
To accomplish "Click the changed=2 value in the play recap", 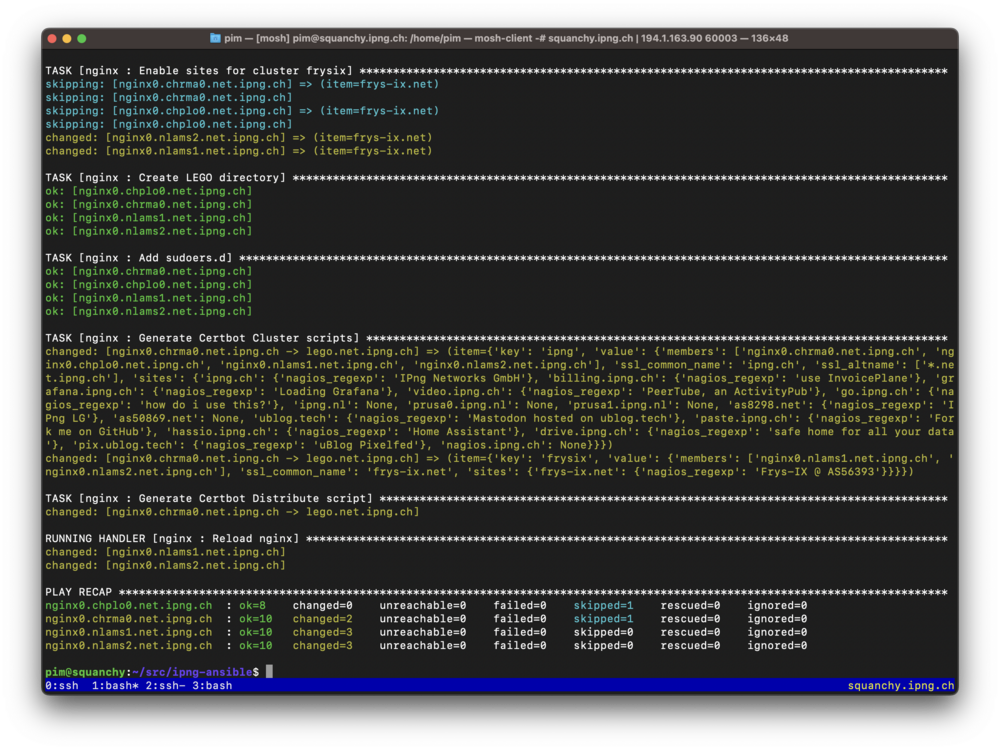I will 322,619.
